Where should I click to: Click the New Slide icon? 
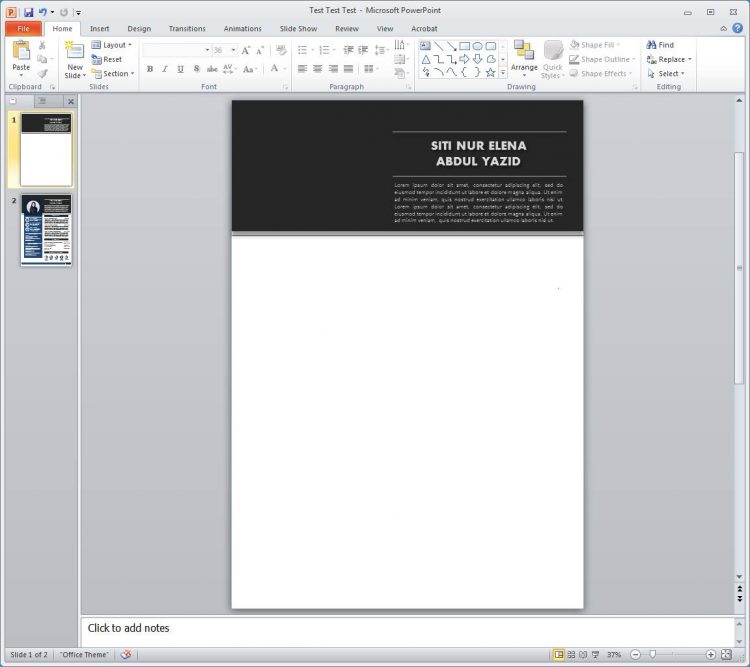(75, 51)
